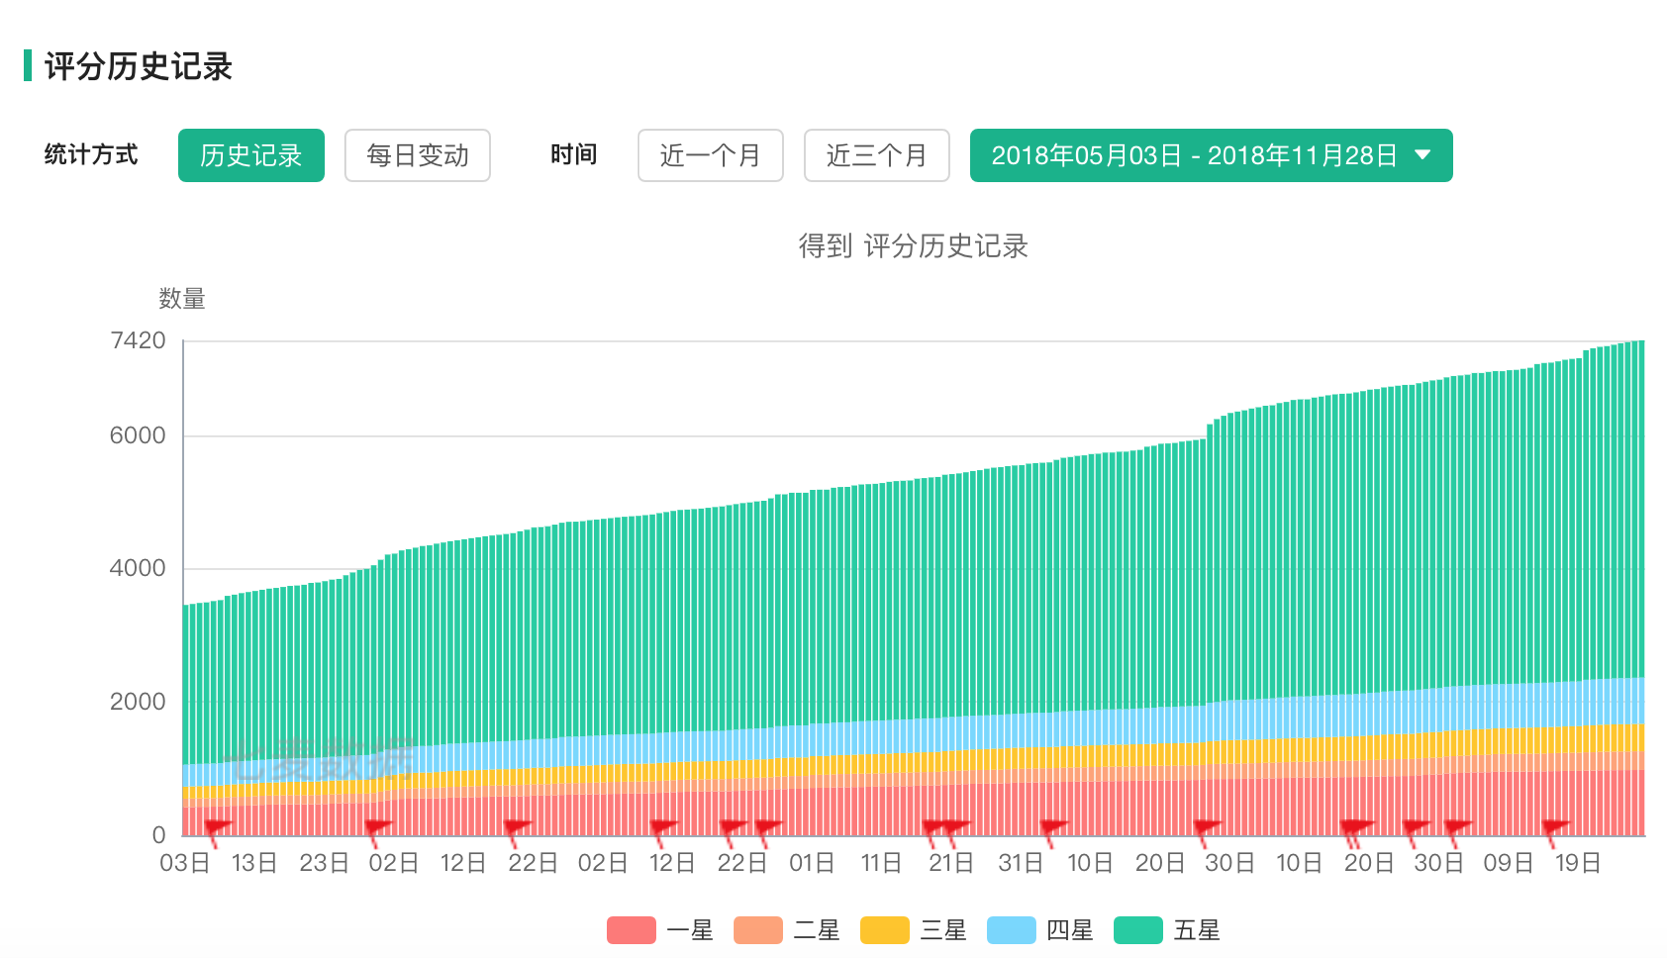This screenshot has height=958, width=1667.
Task: Select the rightmost red flag near 19日
Action: pos(1556,827)
